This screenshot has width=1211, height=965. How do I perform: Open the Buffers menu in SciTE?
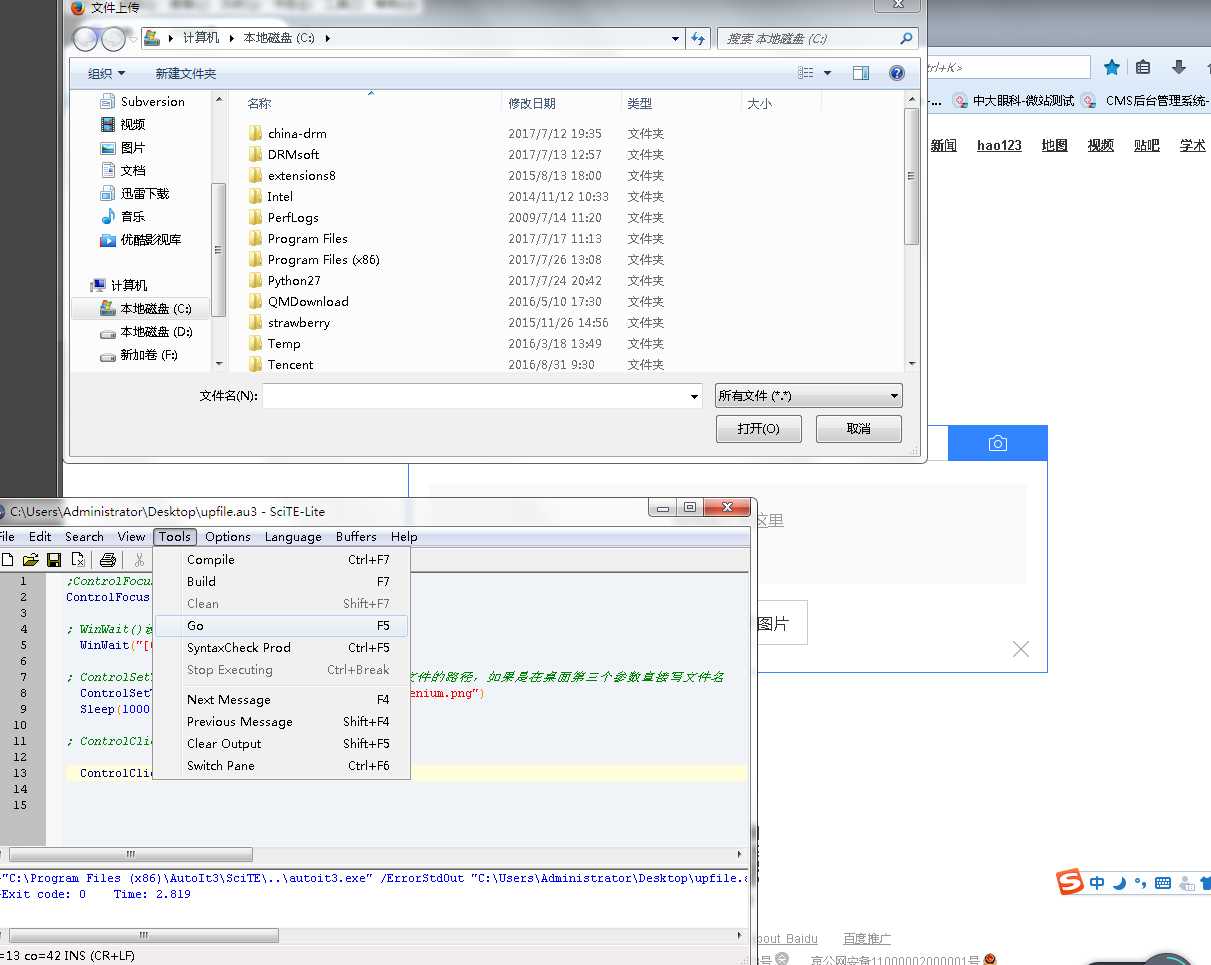tap(356, 537)
